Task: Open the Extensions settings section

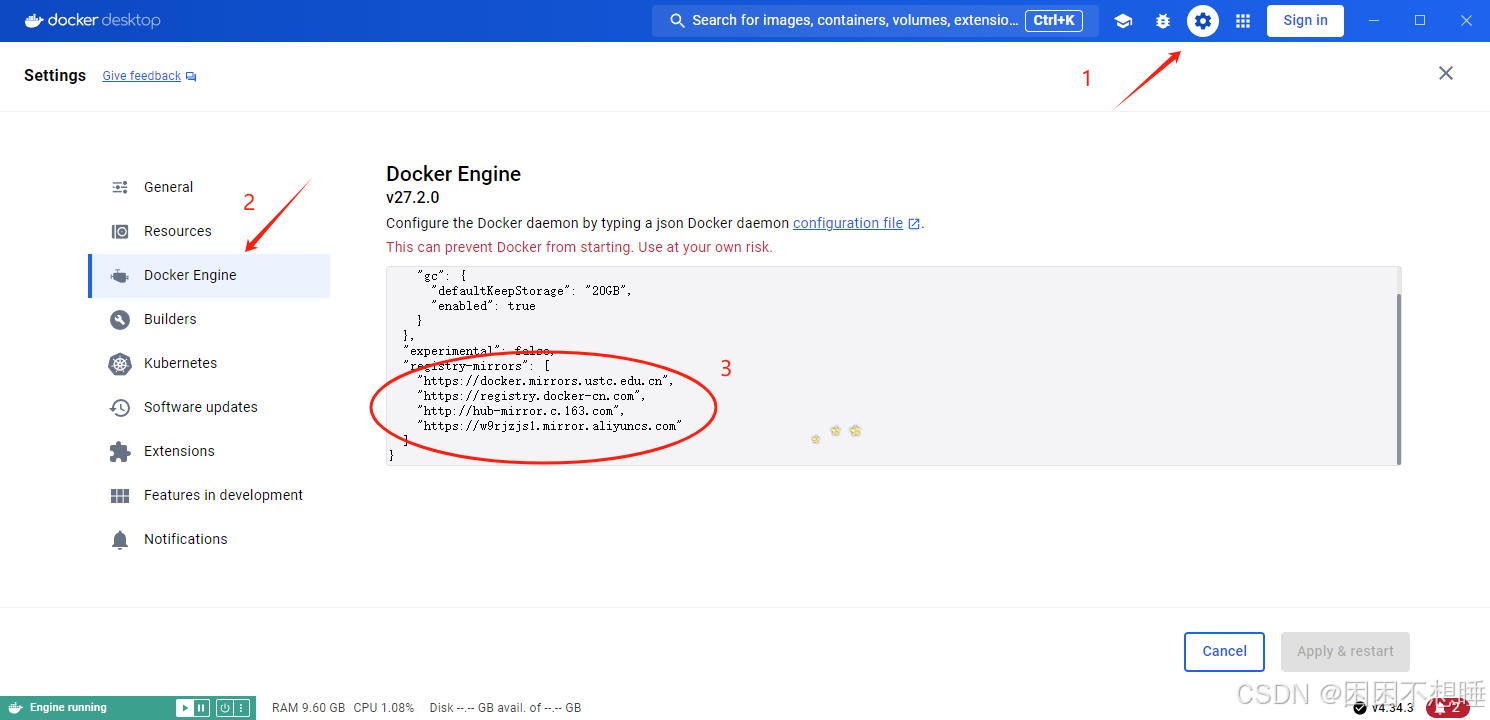Action: [209, 451]
